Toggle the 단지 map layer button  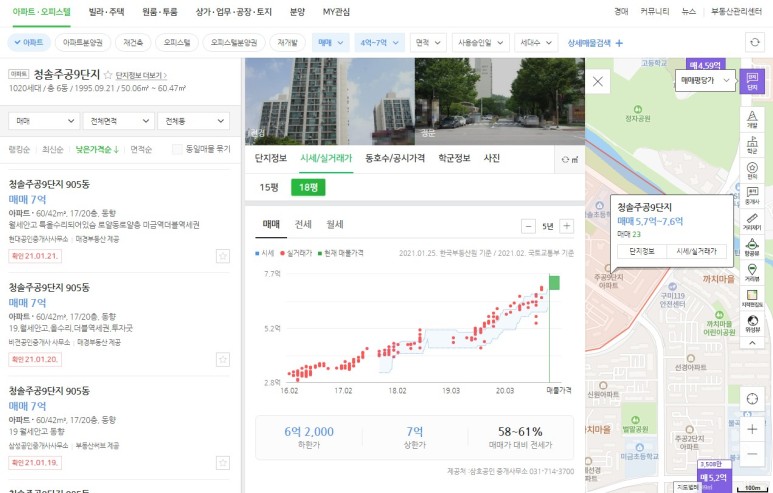pyautogui.click(x=752, y=81)
